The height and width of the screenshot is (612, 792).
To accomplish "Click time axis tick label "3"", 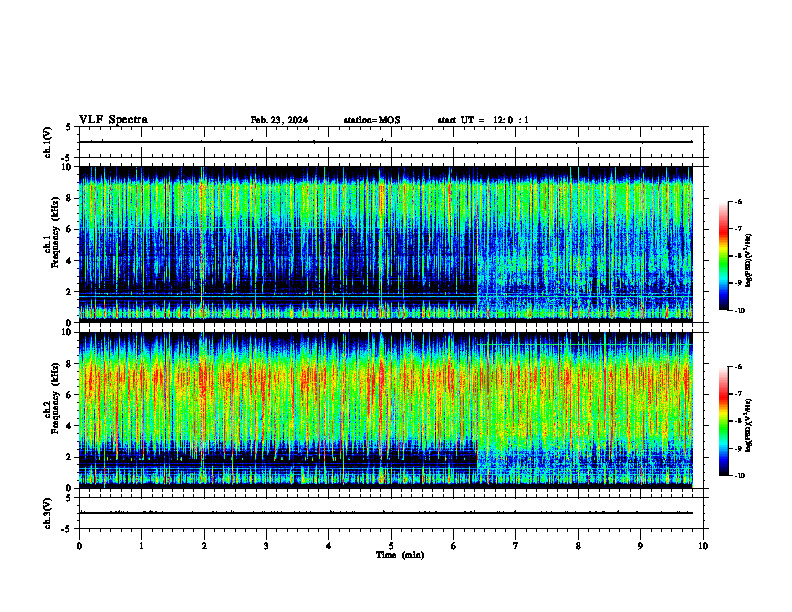I will tap(266, 546).
